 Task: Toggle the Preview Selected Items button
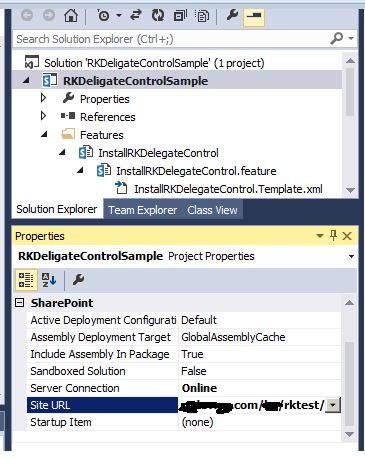click(254, 17)
